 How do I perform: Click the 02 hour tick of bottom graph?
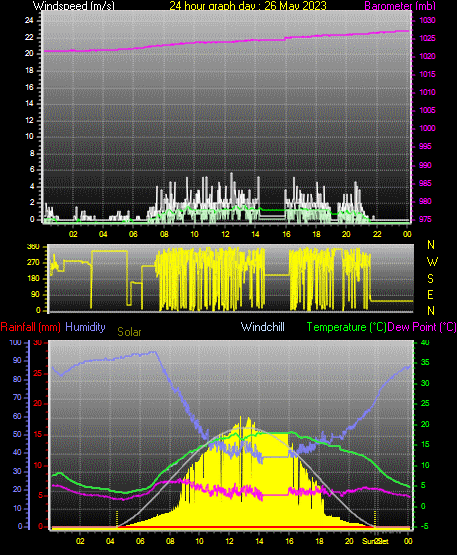click(x=80, y=541)
